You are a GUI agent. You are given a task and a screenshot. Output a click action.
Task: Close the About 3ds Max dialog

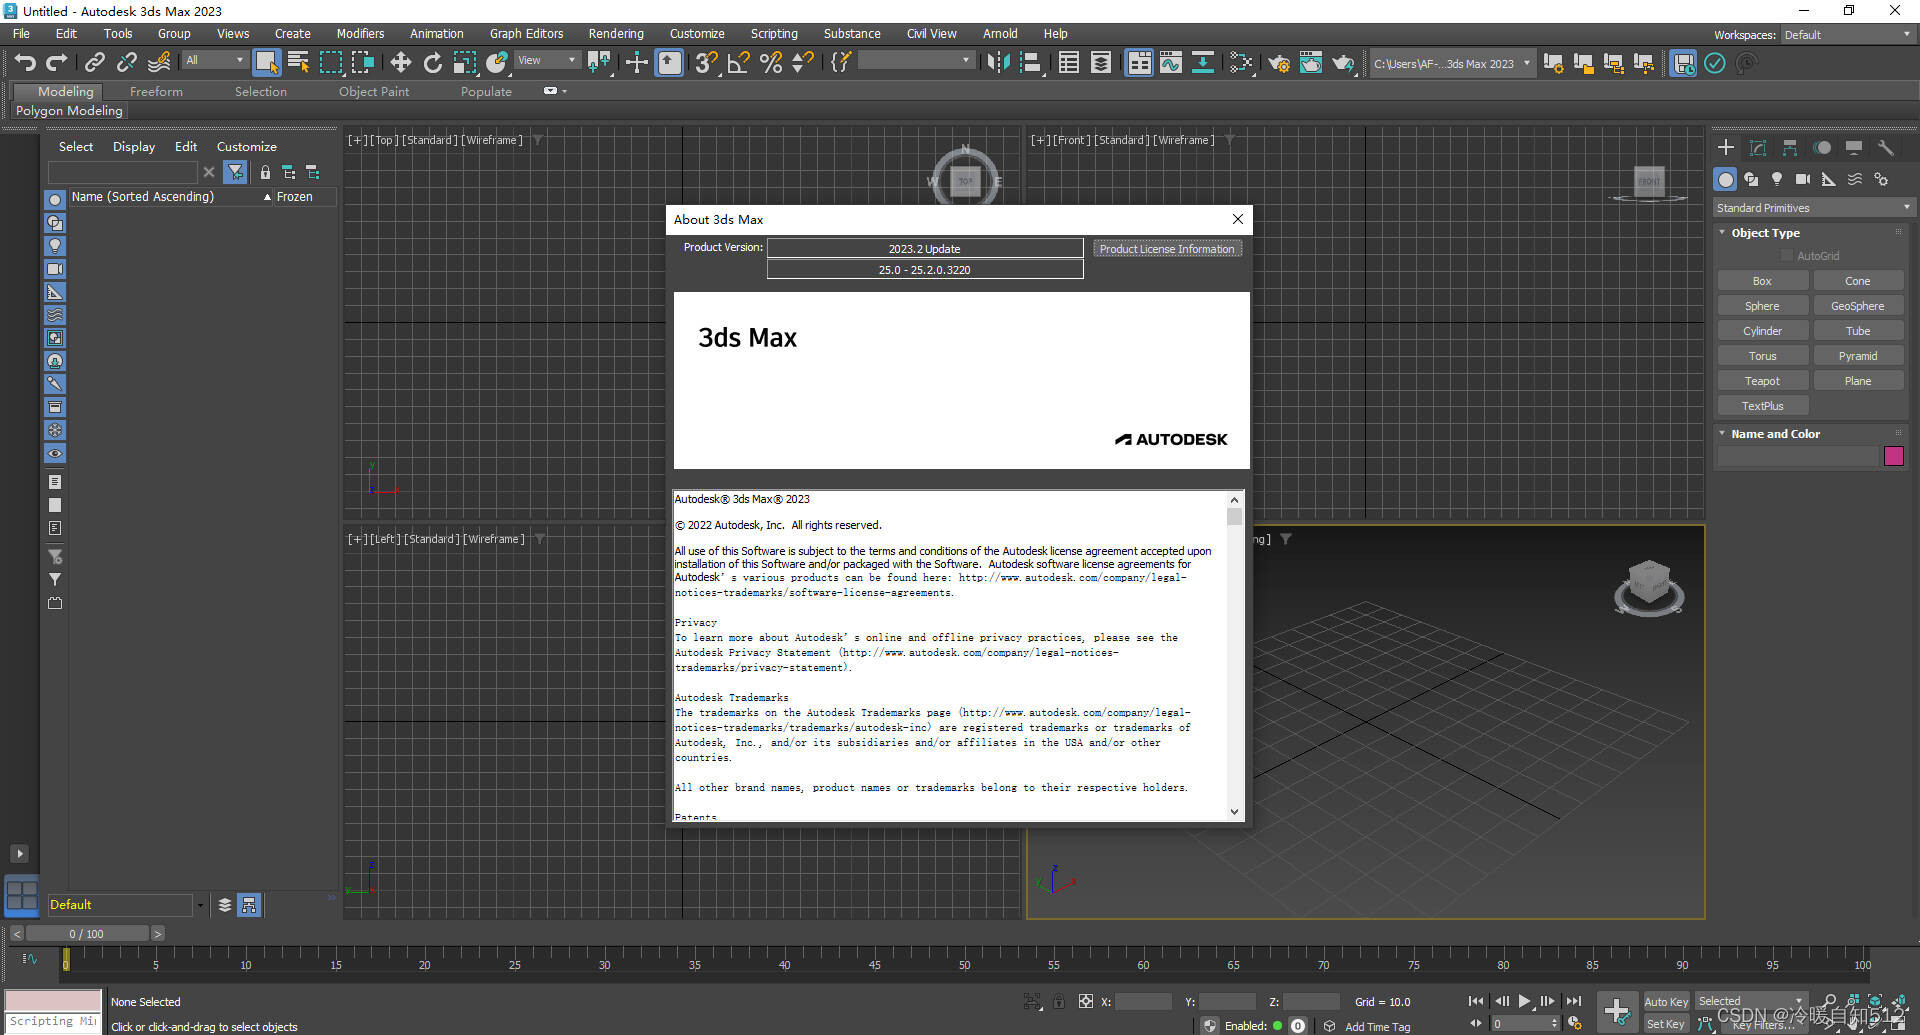click(1237, 219)
